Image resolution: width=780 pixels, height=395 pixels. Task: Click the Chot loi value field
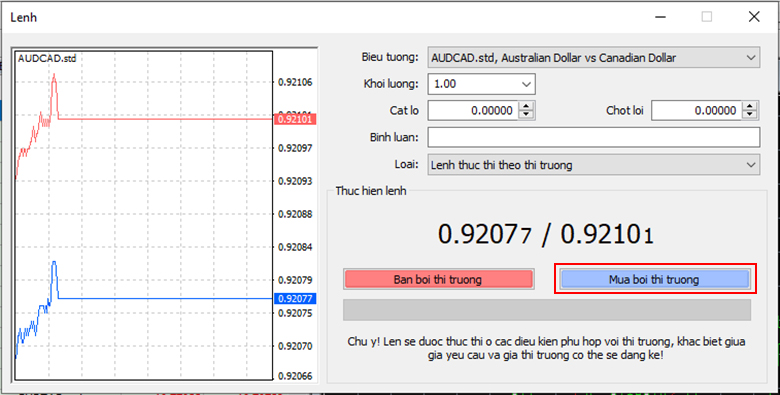point(696,110)
